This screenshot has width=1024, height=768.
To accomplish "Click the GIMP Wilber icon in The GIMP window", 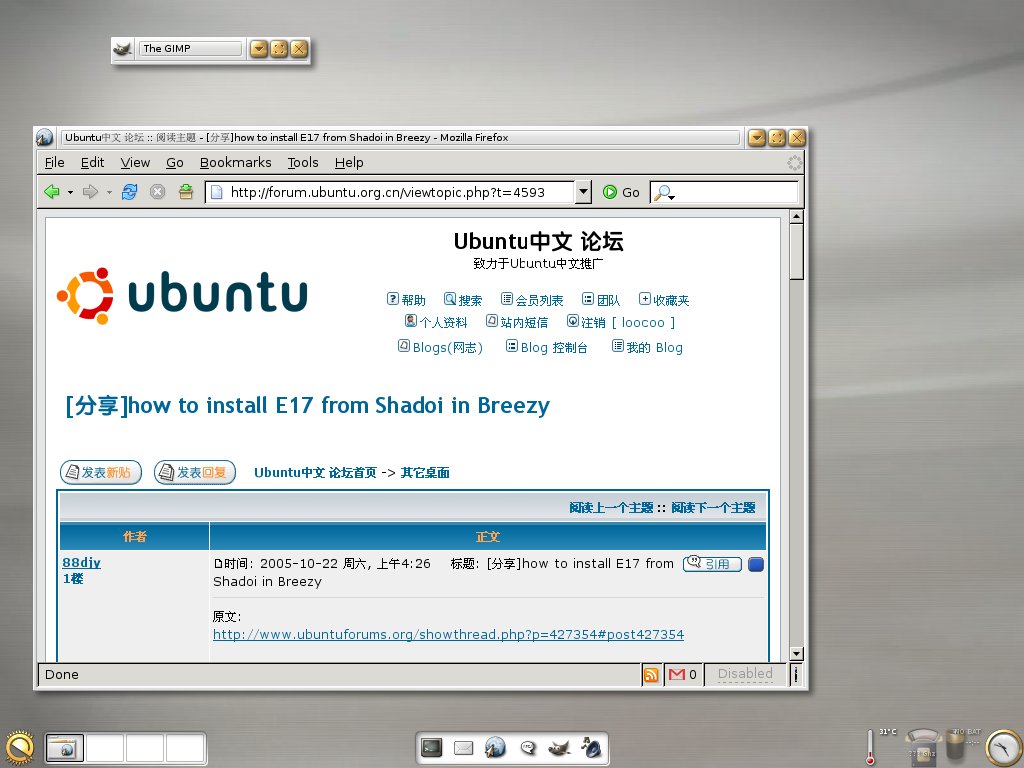I will pos(122,48).
